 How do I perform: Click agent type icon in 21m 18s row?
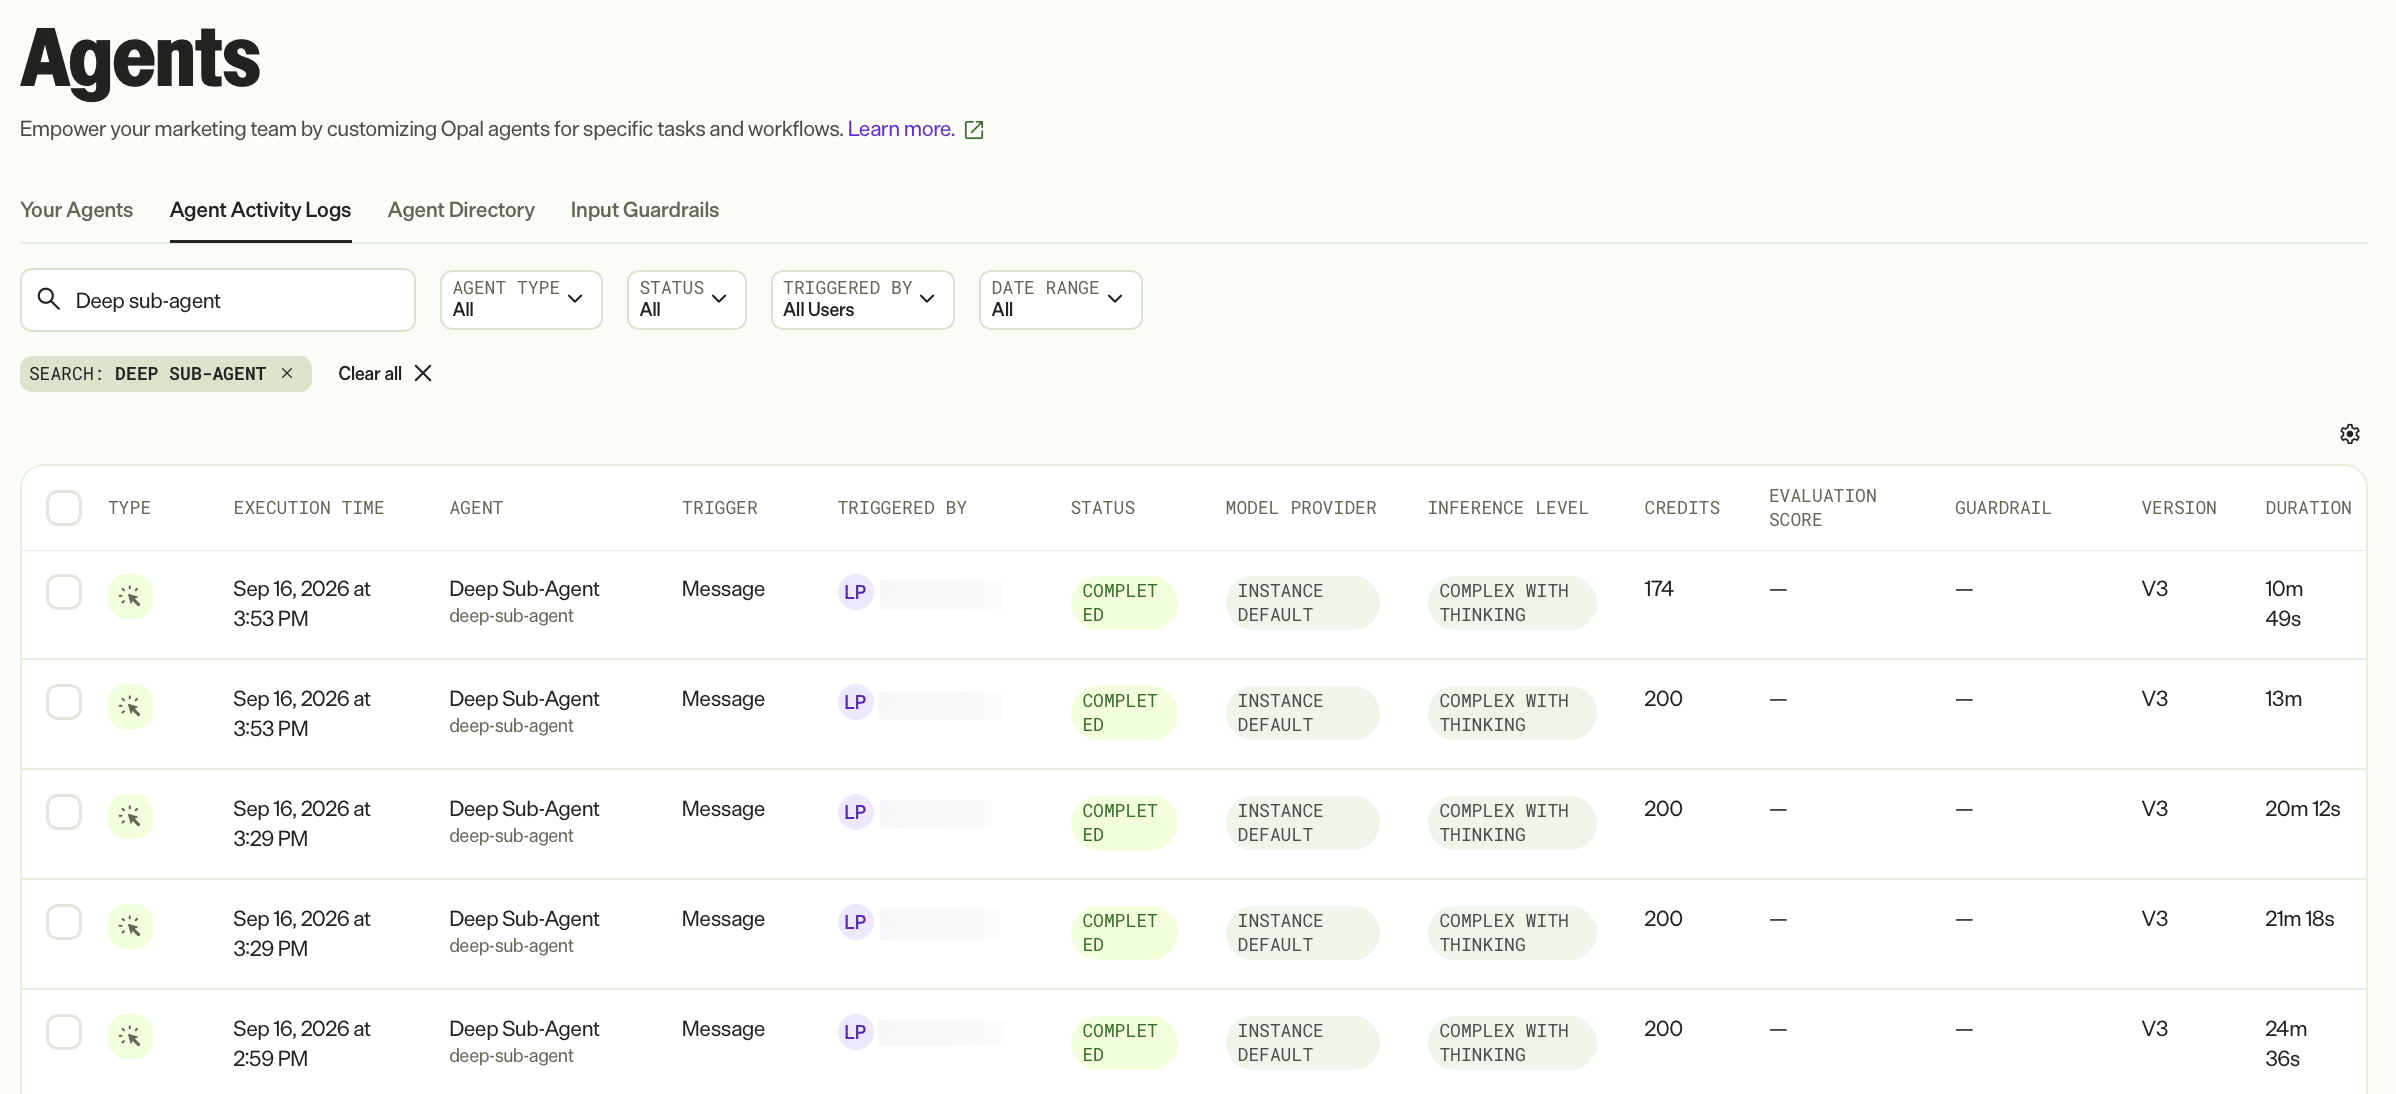tap(130, 927)
